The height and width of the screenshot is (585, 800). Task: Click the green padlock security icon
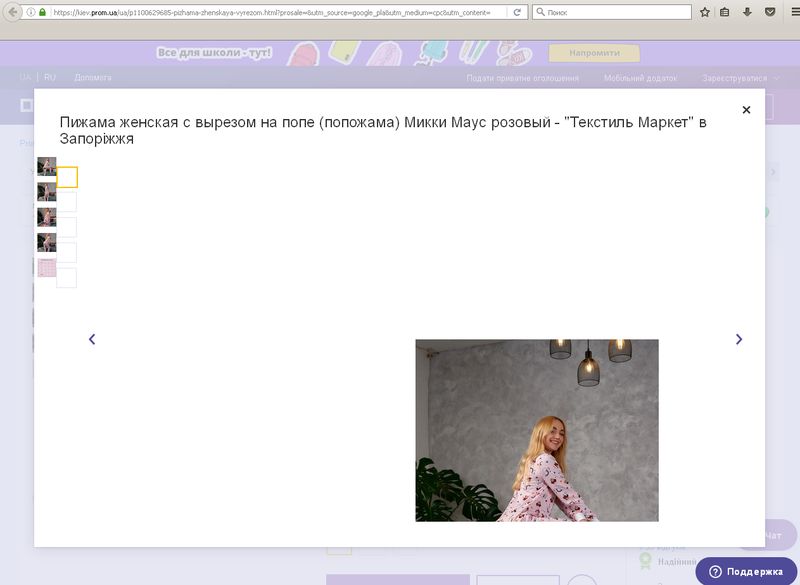click(42, 12)
